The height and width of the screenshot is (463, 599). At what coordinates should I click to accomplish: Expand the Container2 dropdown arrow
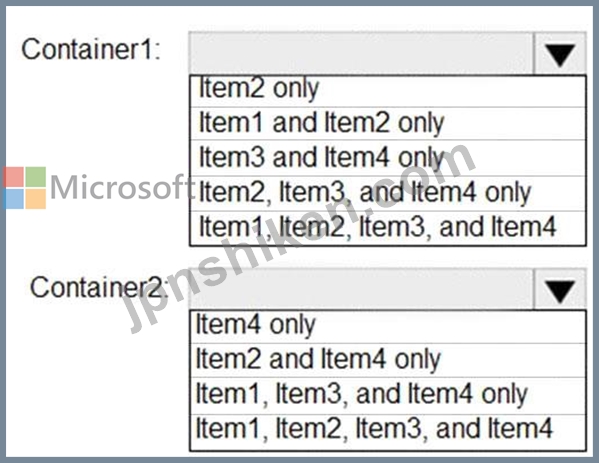(x=560, y=290)
